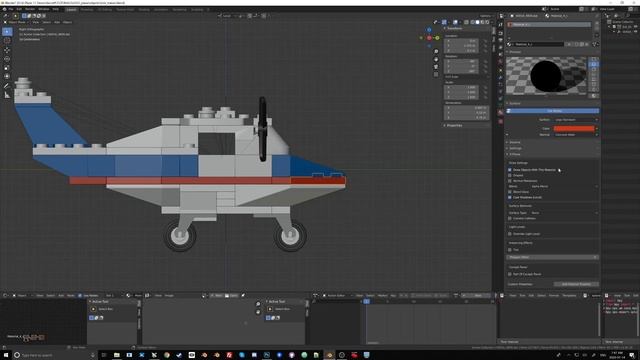Click the selected material slot in list
This screenshot has height=360, width=640.
(x=549, y=25)
